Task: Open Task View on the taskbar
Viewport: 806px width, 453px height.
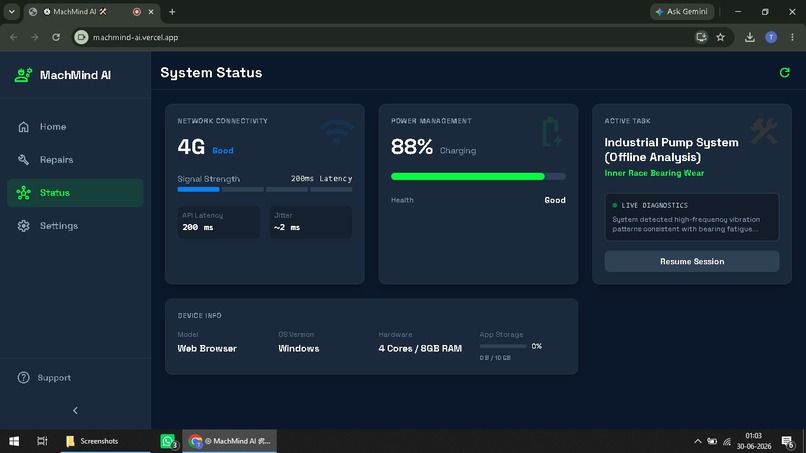Action: (x=42, y=441)
